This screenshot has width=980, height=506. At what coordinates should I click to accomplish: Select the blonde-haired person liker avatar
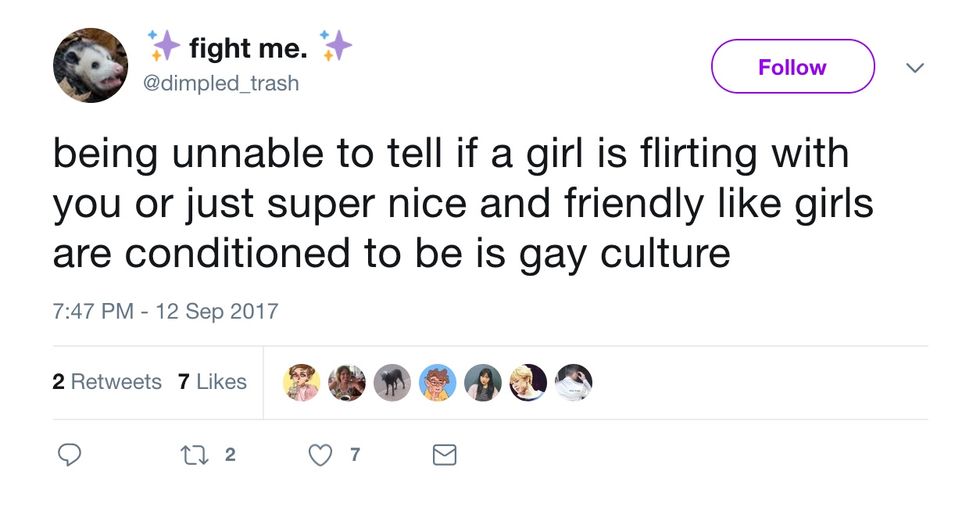(528, 382)
